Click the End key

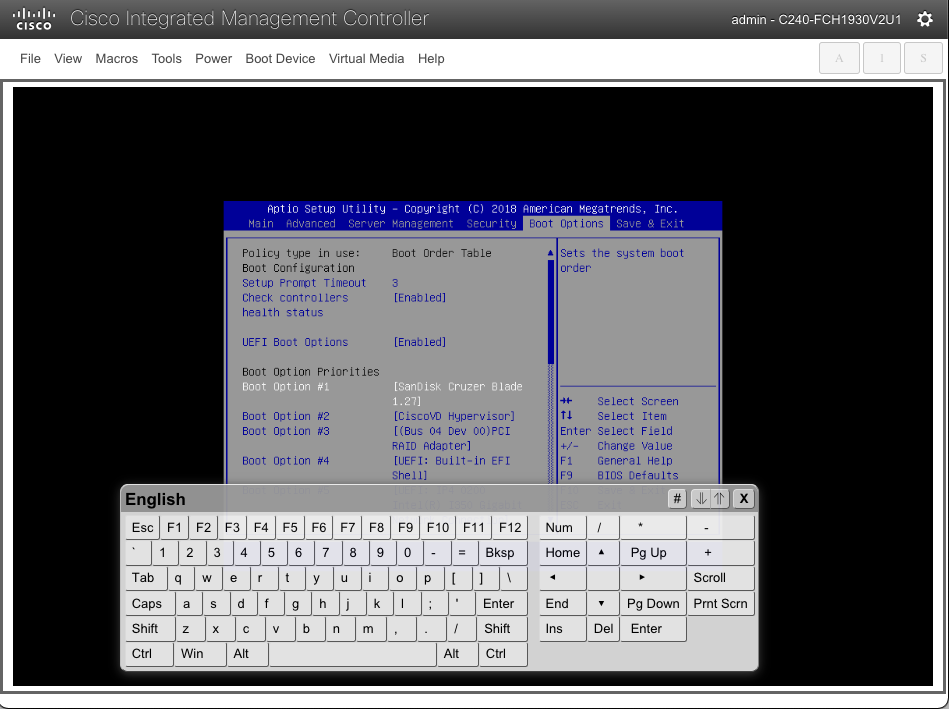[x=562, y=604]
